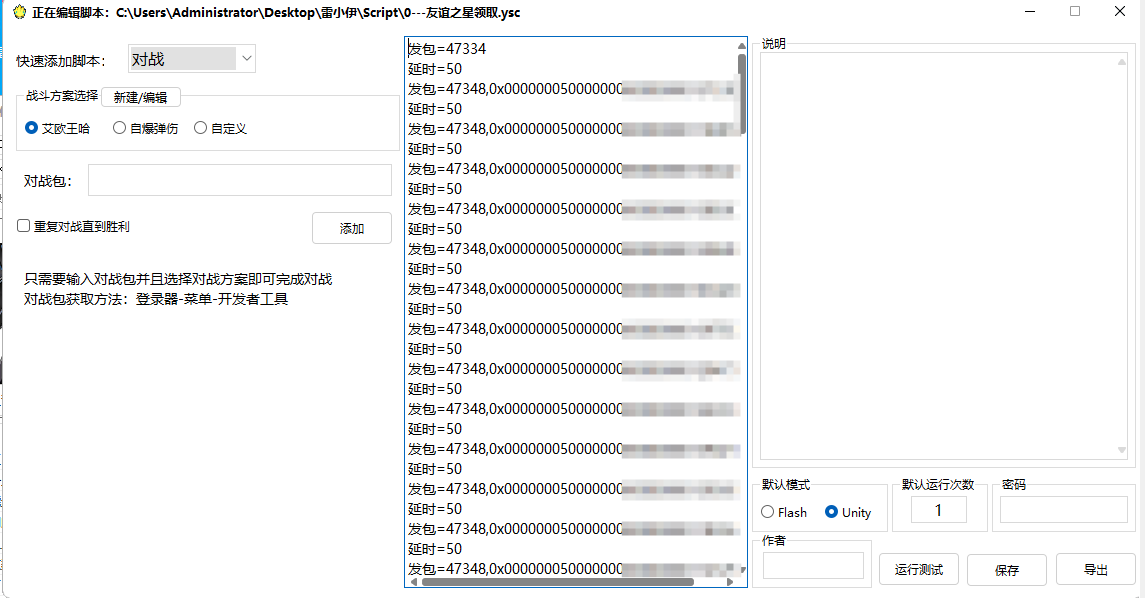The image size is (1145, 598).
Task: Enable 重复对战直到胜利 checkbox
Action: [x=24, y=227]
